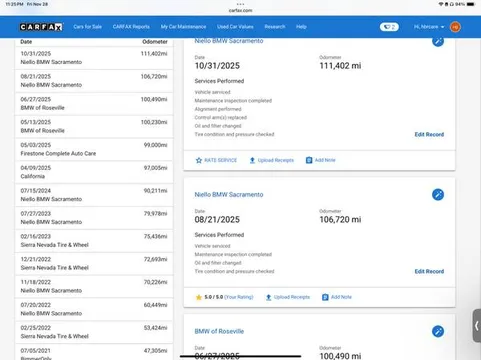Select the 04/09/2025 California row
Viewport: 481px width, 360px height.
[94, 172]
